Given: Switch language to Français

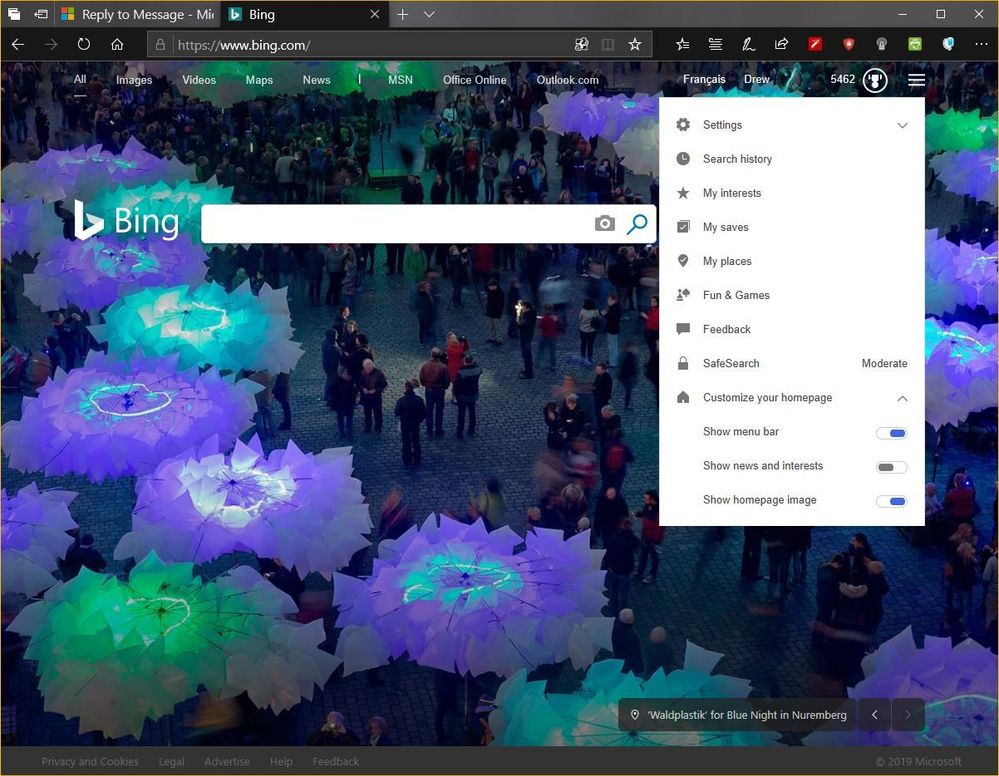Looking at the screenshot, I should pyautogui.click(x=704, y=80).
